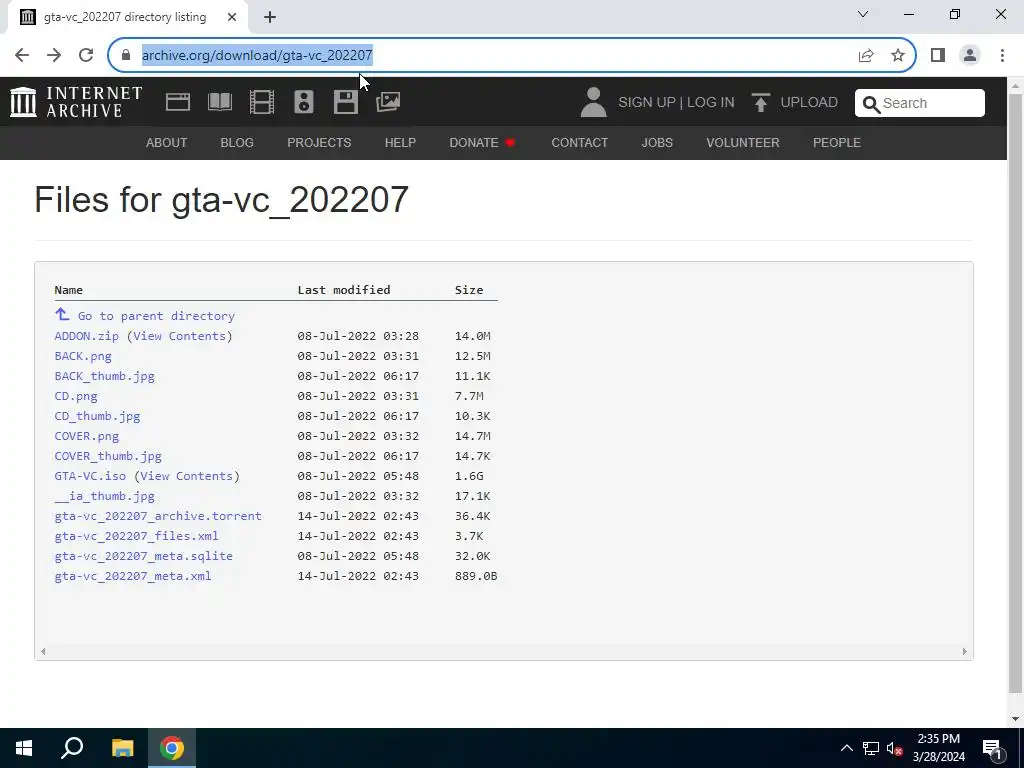Screen dimensions: 1024x768
Task: Click the SIGN UP link
Action: click(x=647, y=103)
